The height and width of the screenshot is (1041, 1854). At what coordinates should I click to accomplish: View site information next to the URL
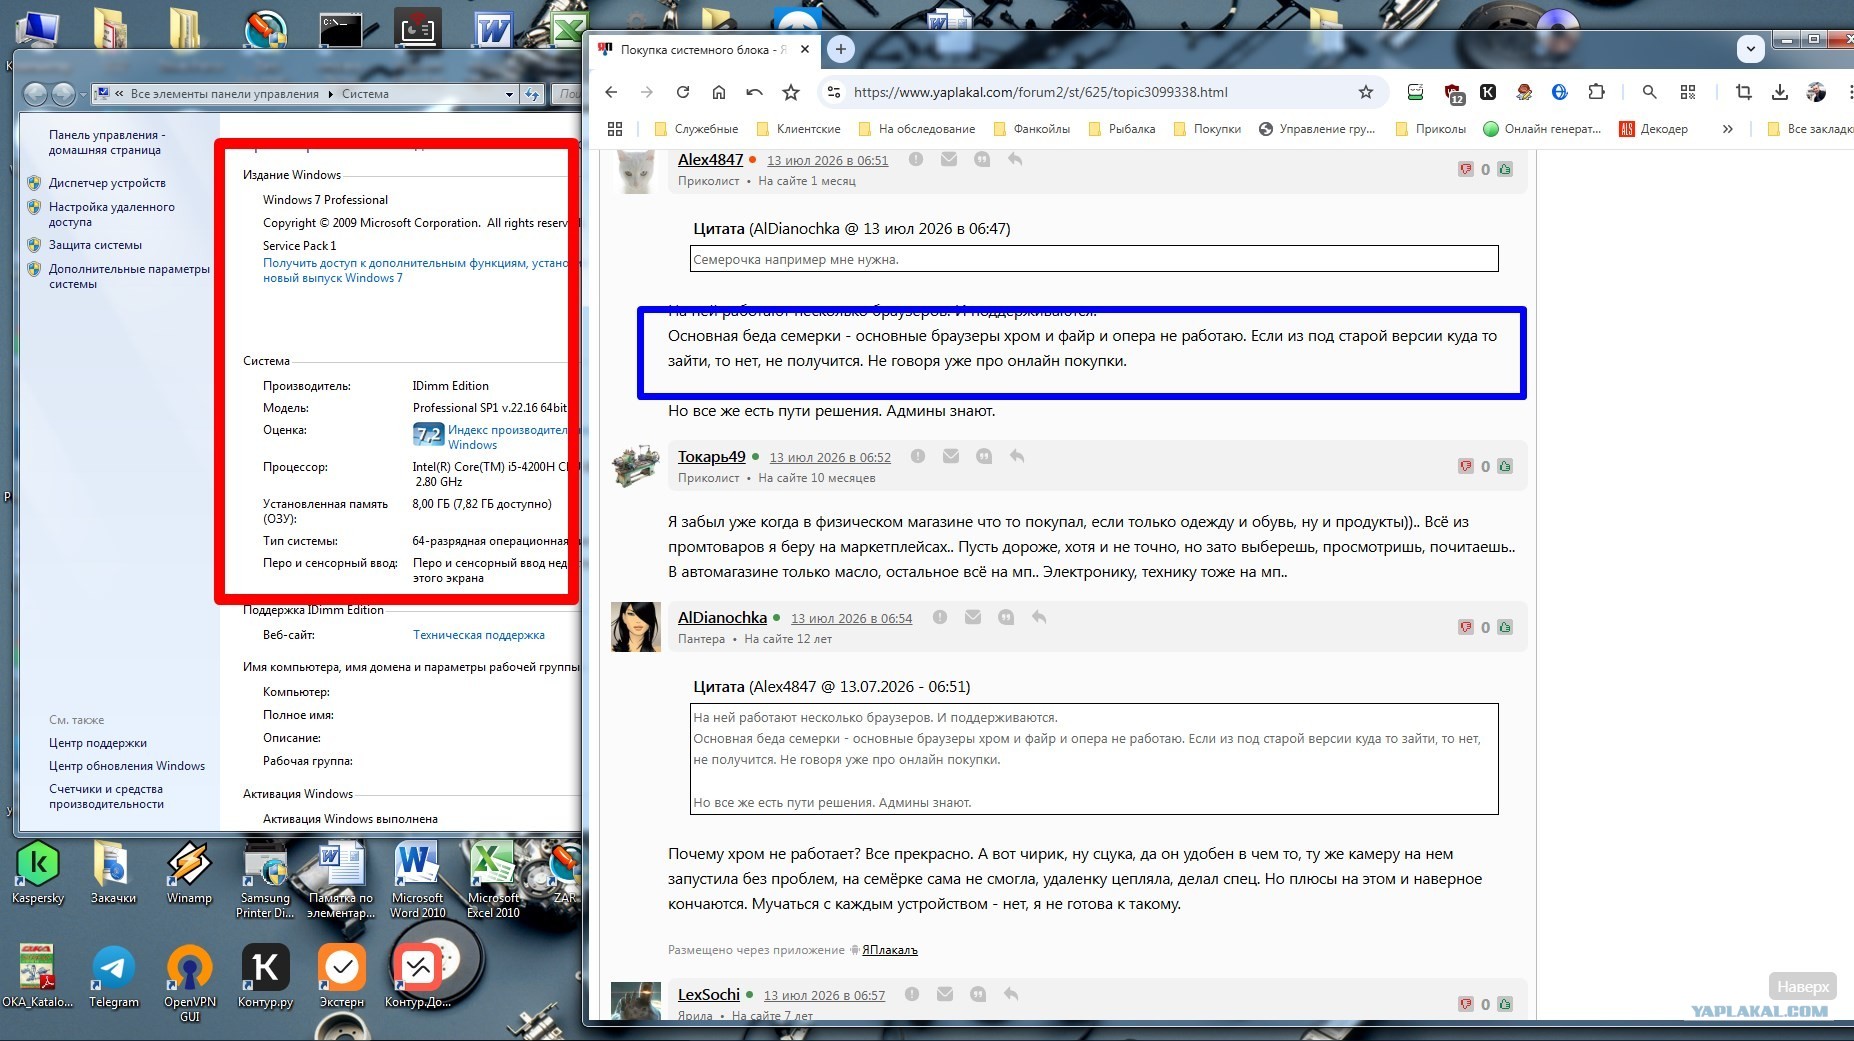832,92
